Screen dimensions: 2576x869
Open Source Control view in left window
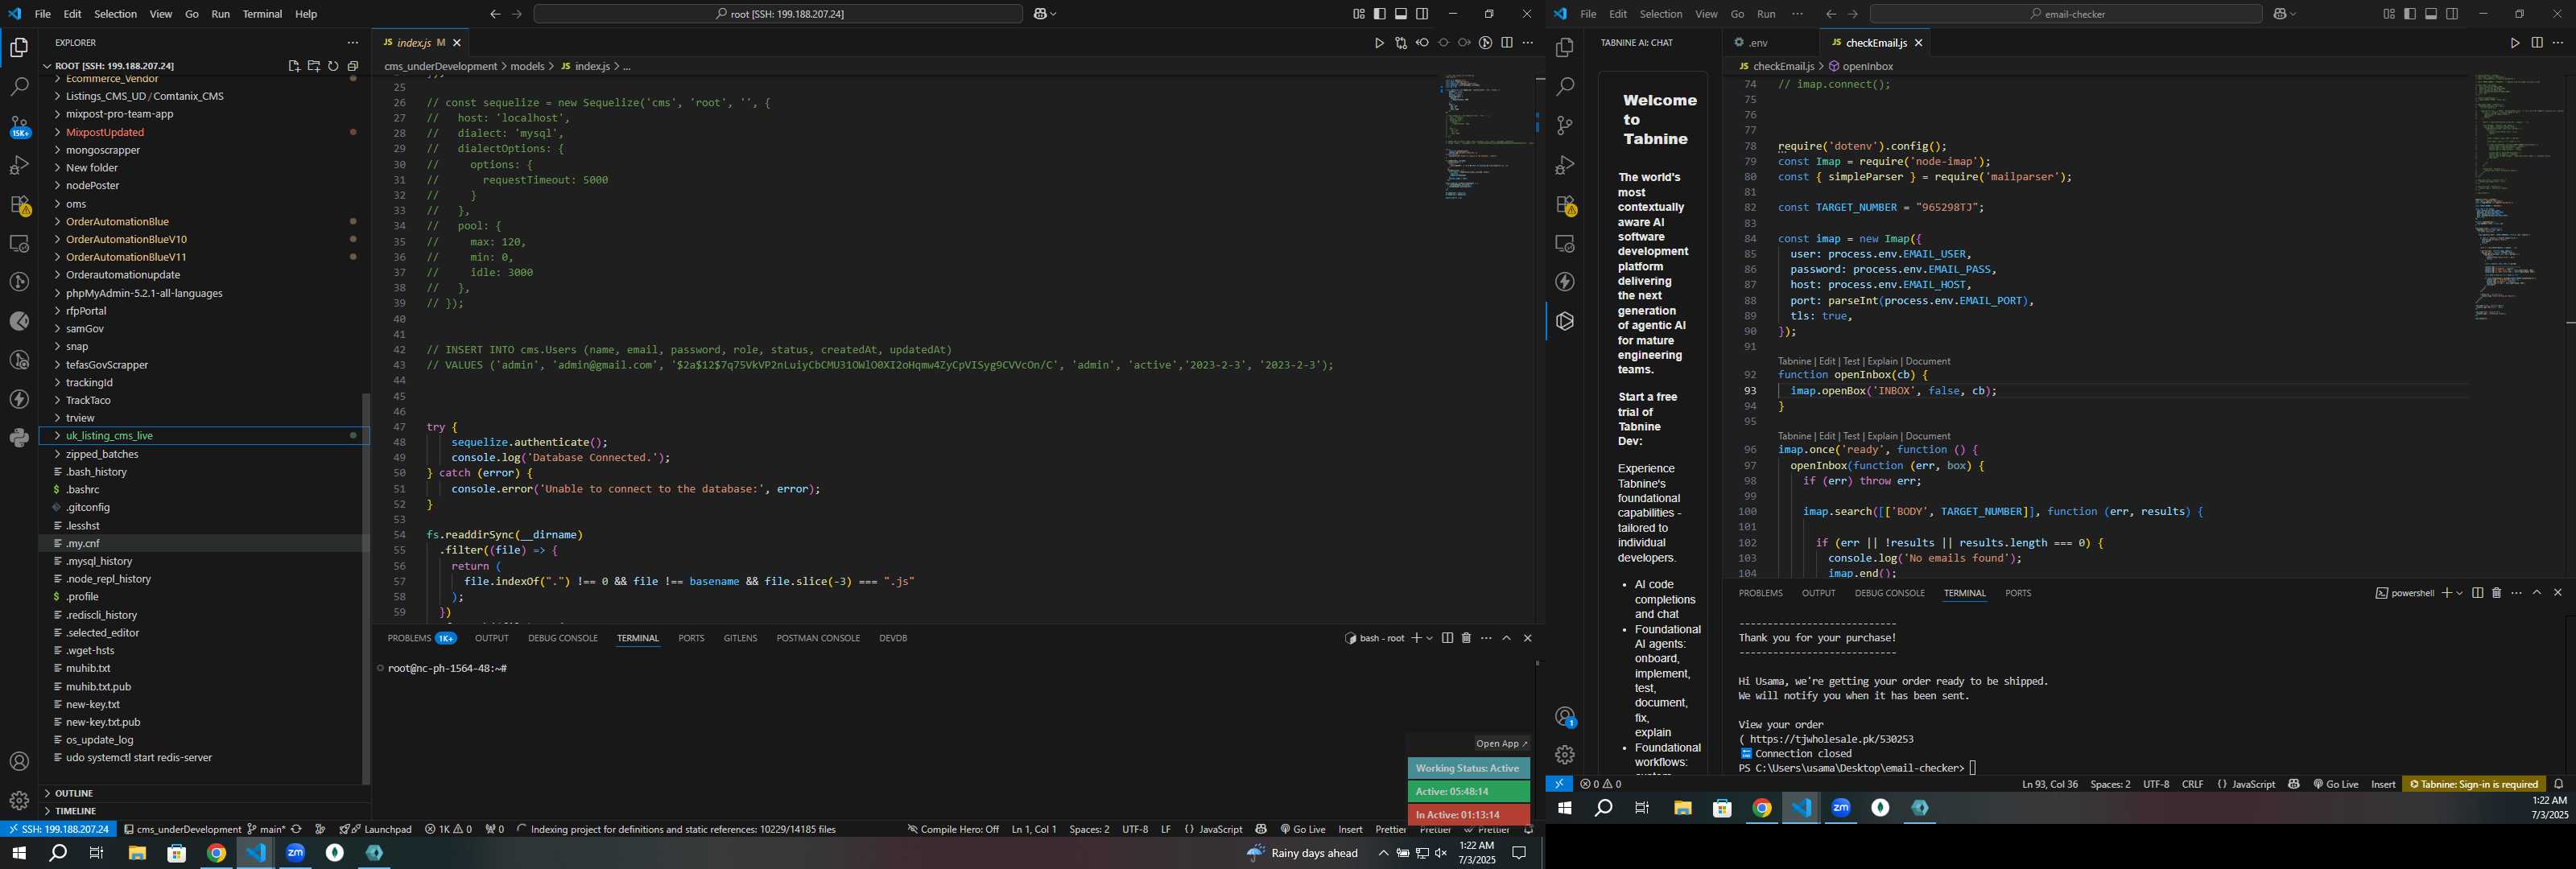[19, 126]
